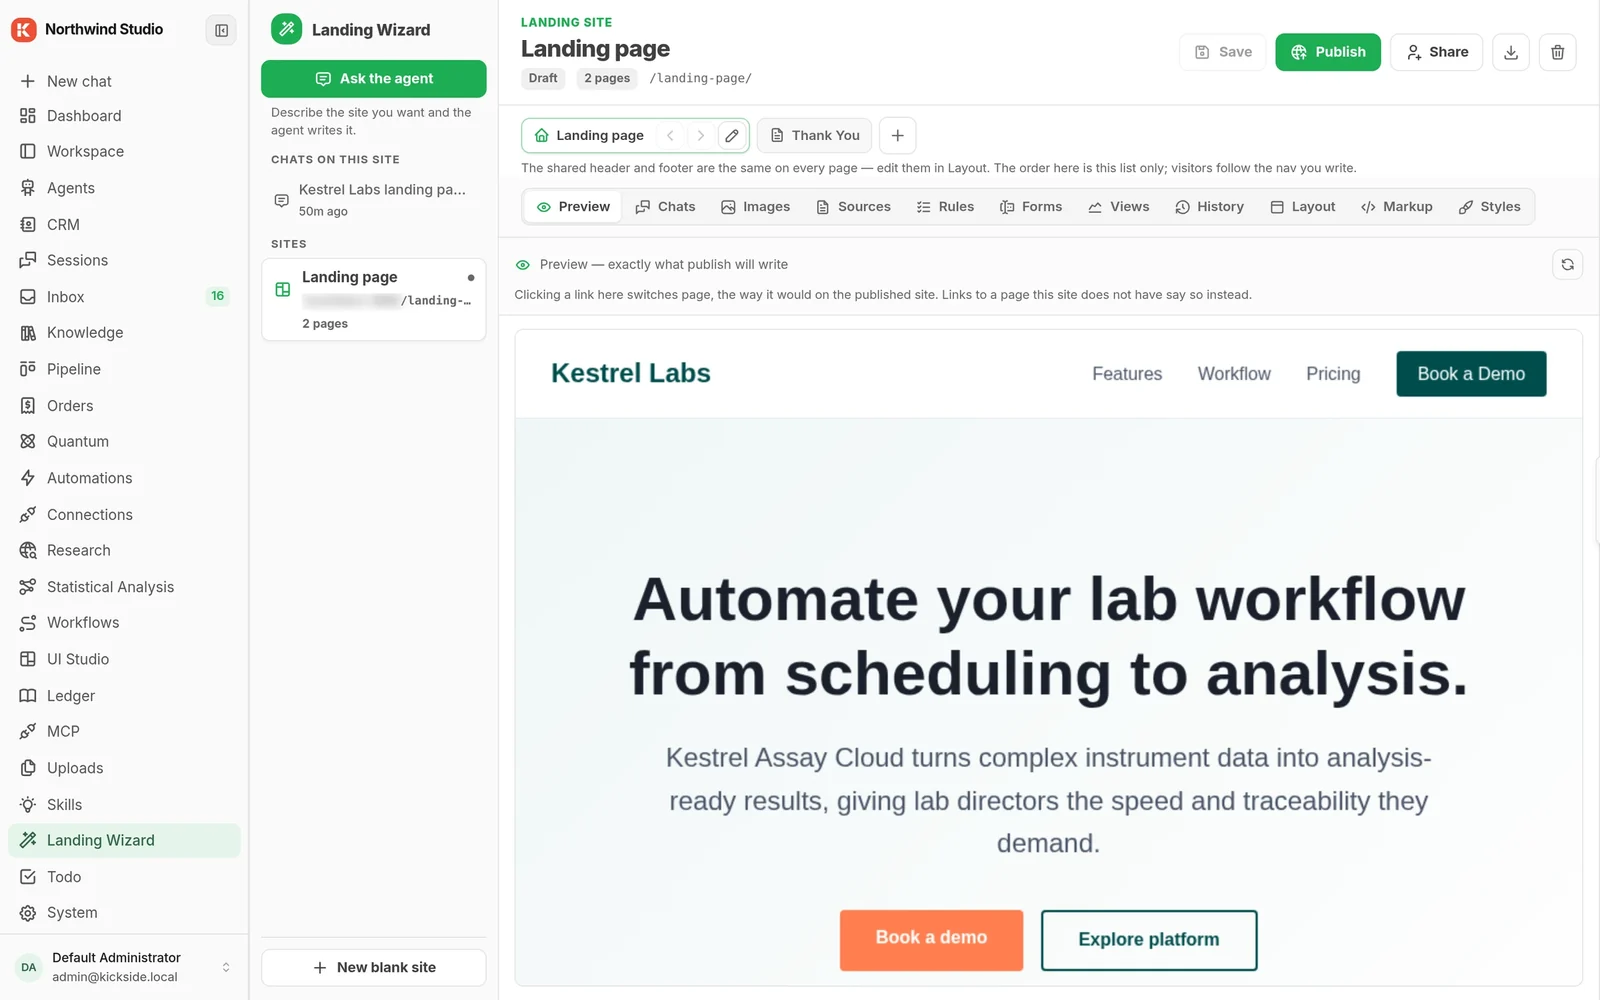
Task: Open CRM in sidebar
Action: [x=124, y=225]
